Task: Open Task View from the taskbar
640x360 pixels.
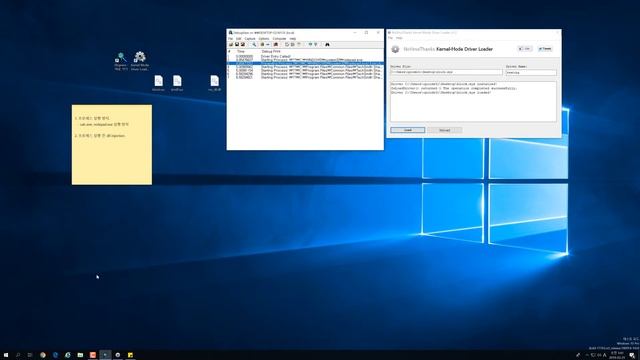Action: click(x=30, y=355)
